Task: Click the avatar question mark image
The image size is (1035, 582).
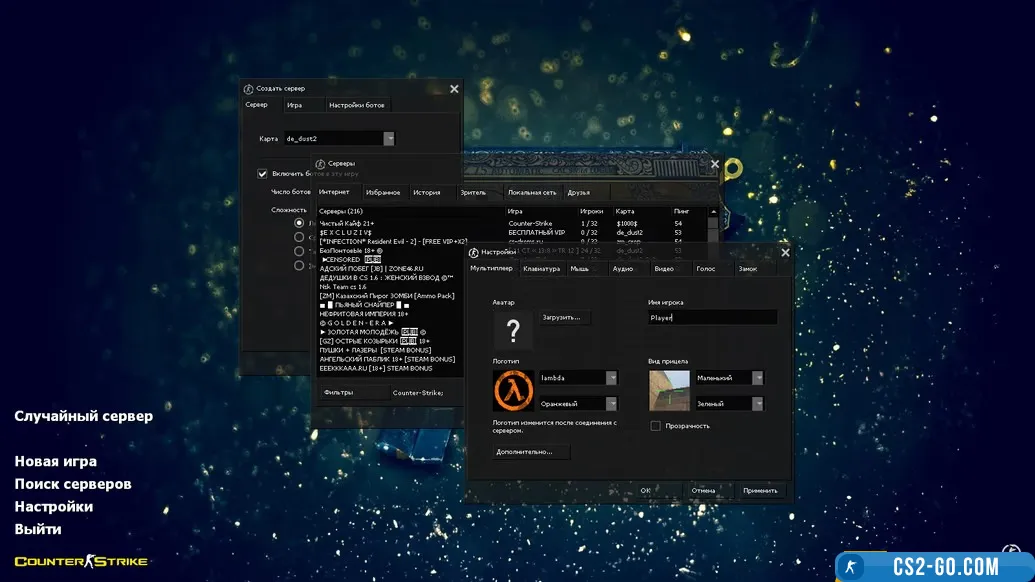Action: click(513, 332)
